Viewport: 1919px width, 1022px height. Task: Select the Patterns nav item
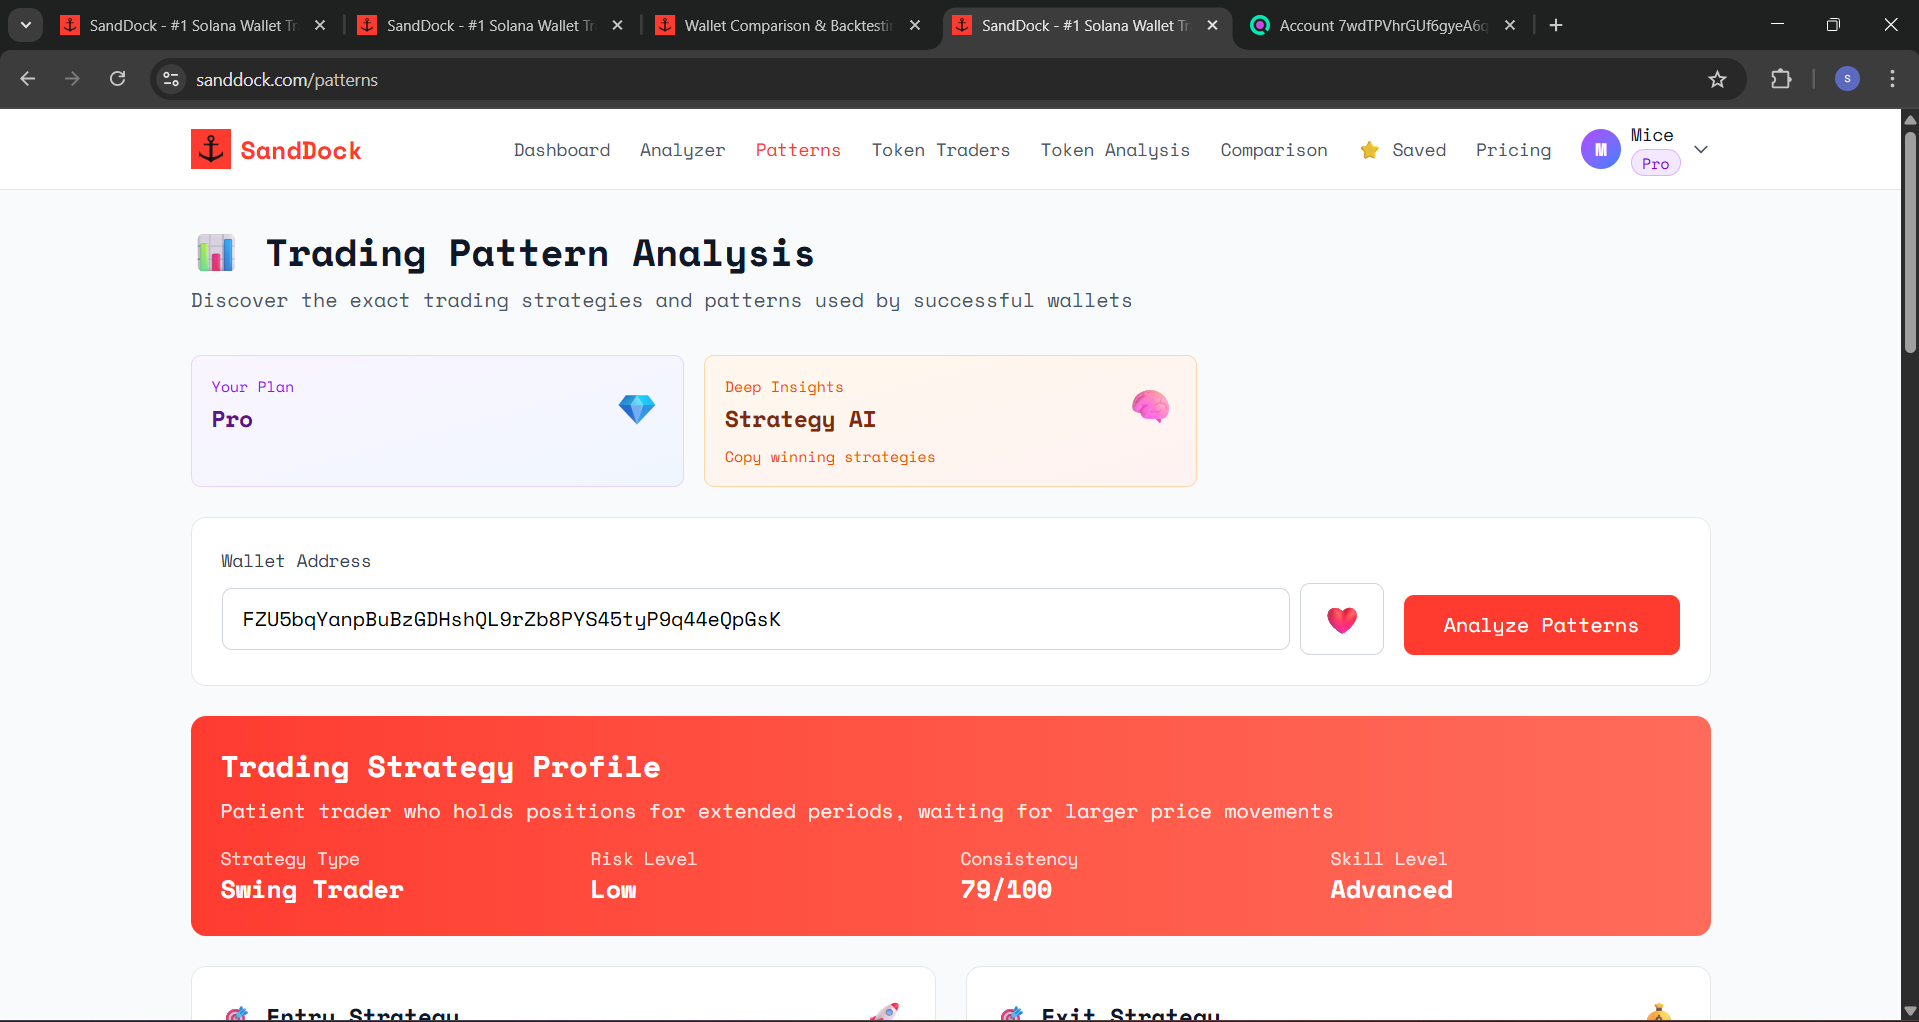tap(798, 150)
